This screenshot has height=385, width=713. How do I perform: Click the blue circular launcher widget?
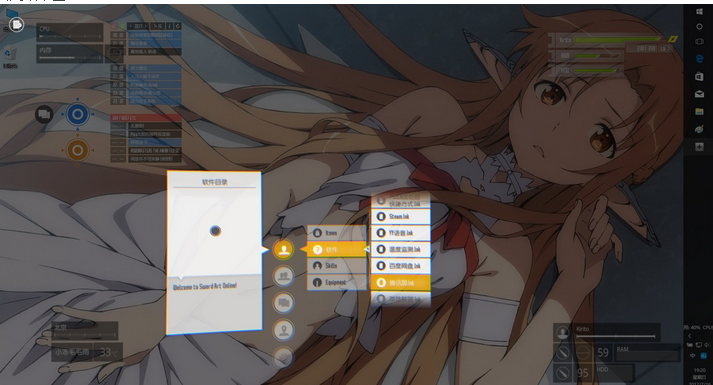(x=77, y=114)
